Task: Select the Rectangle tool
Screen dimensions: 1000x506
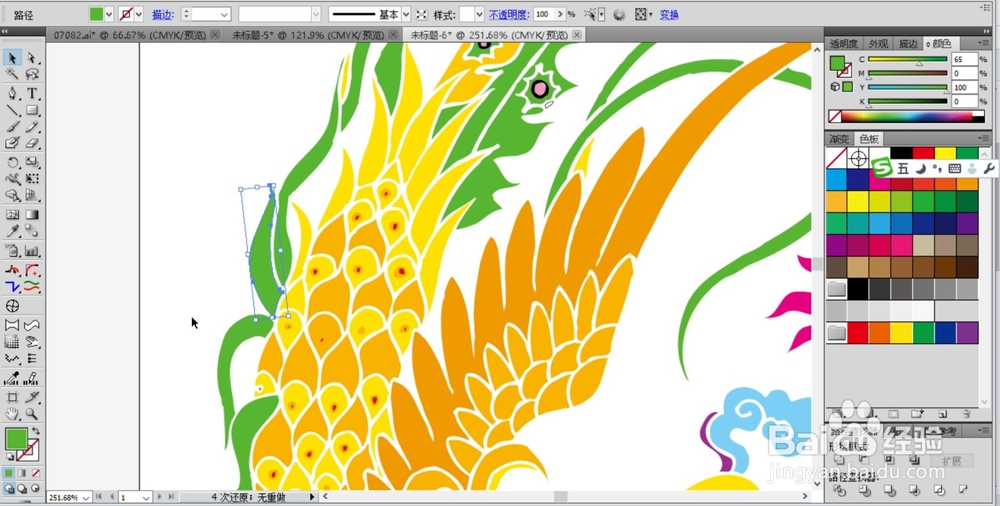Action: [33, 110]
